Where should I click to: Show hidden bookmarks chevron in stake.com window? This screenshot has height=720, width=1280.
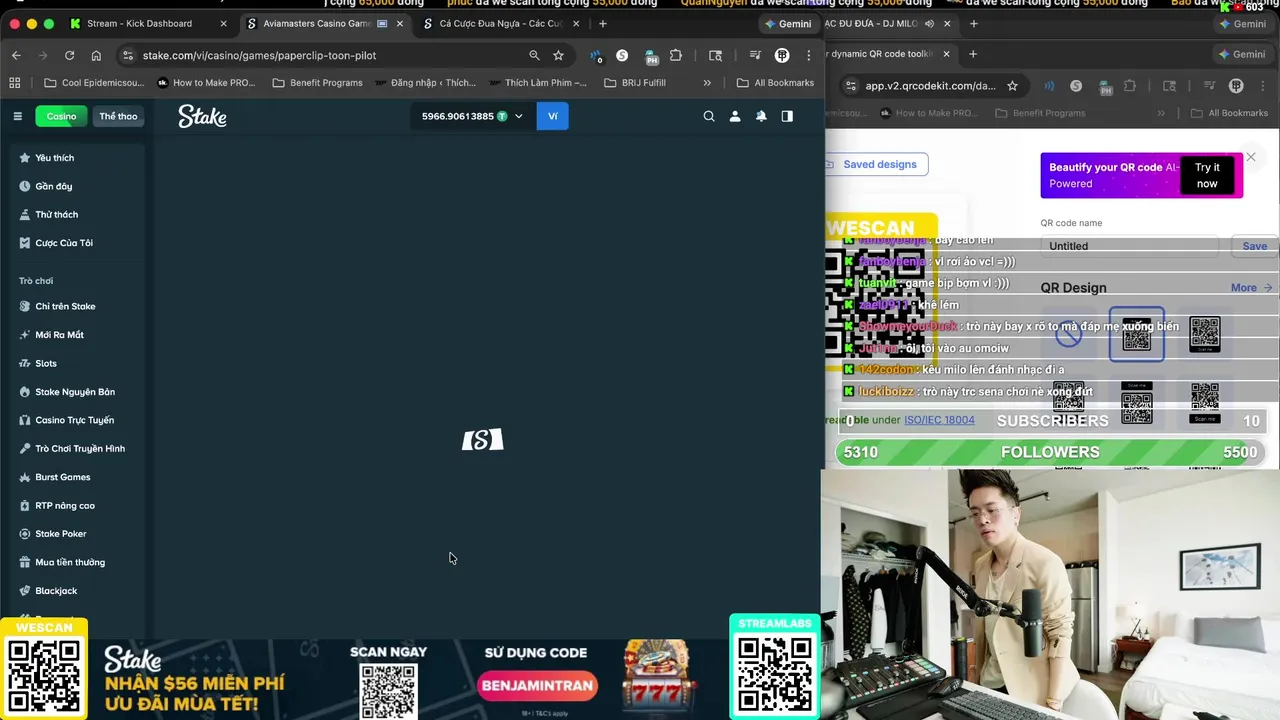(707, 83)
